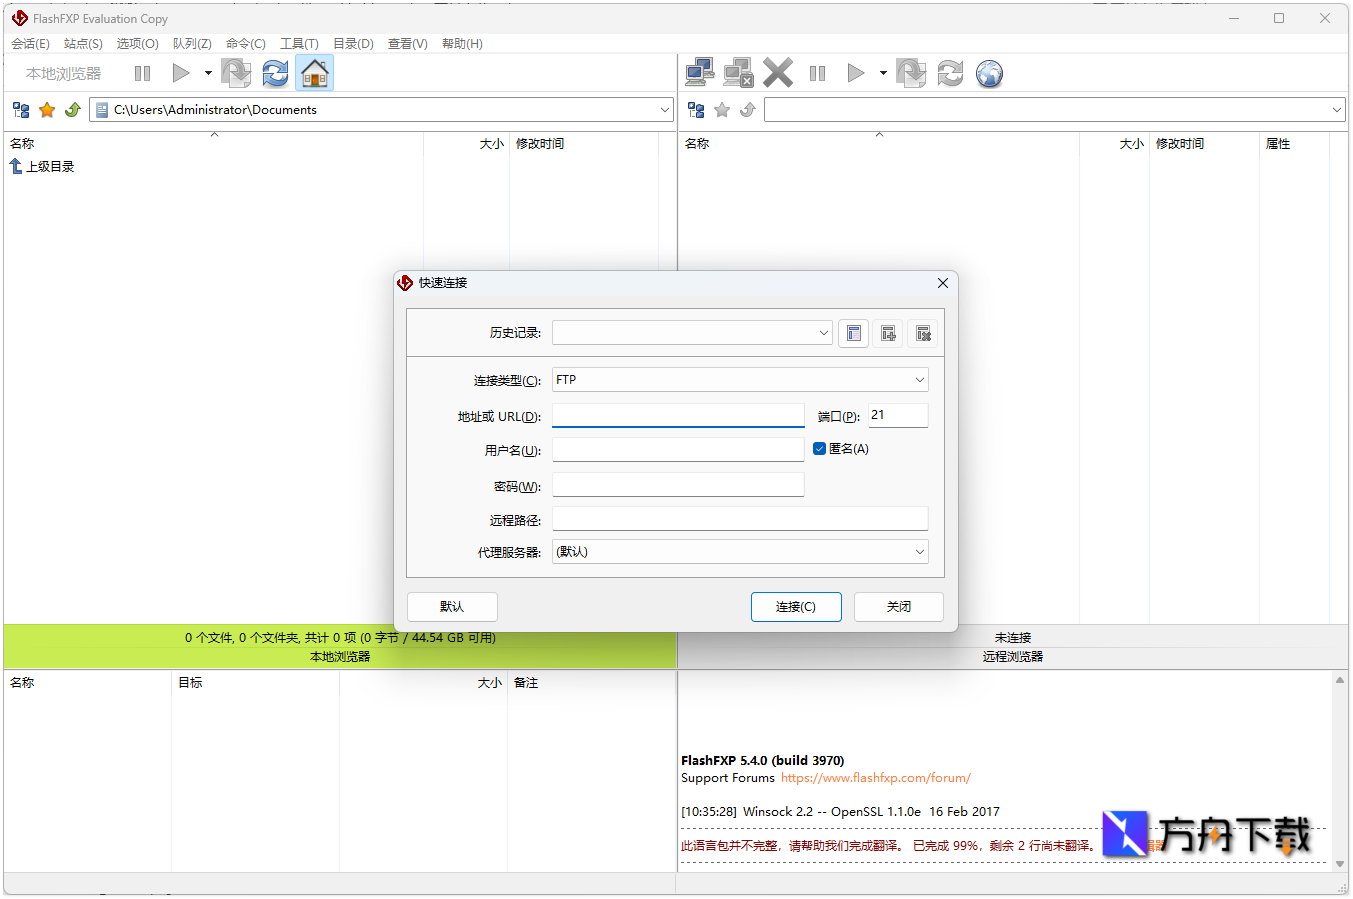The height and width of the screenshot is (899, 1353).
Task: Click the 未连接 remote status text
Action: pos(1013,638)
